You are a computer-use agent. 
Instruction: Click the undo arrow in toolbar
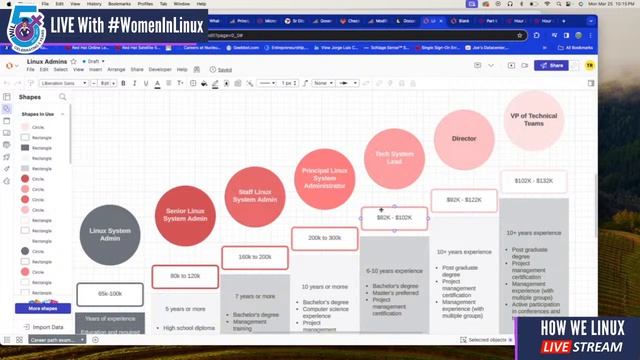click(x=7, y=83)
